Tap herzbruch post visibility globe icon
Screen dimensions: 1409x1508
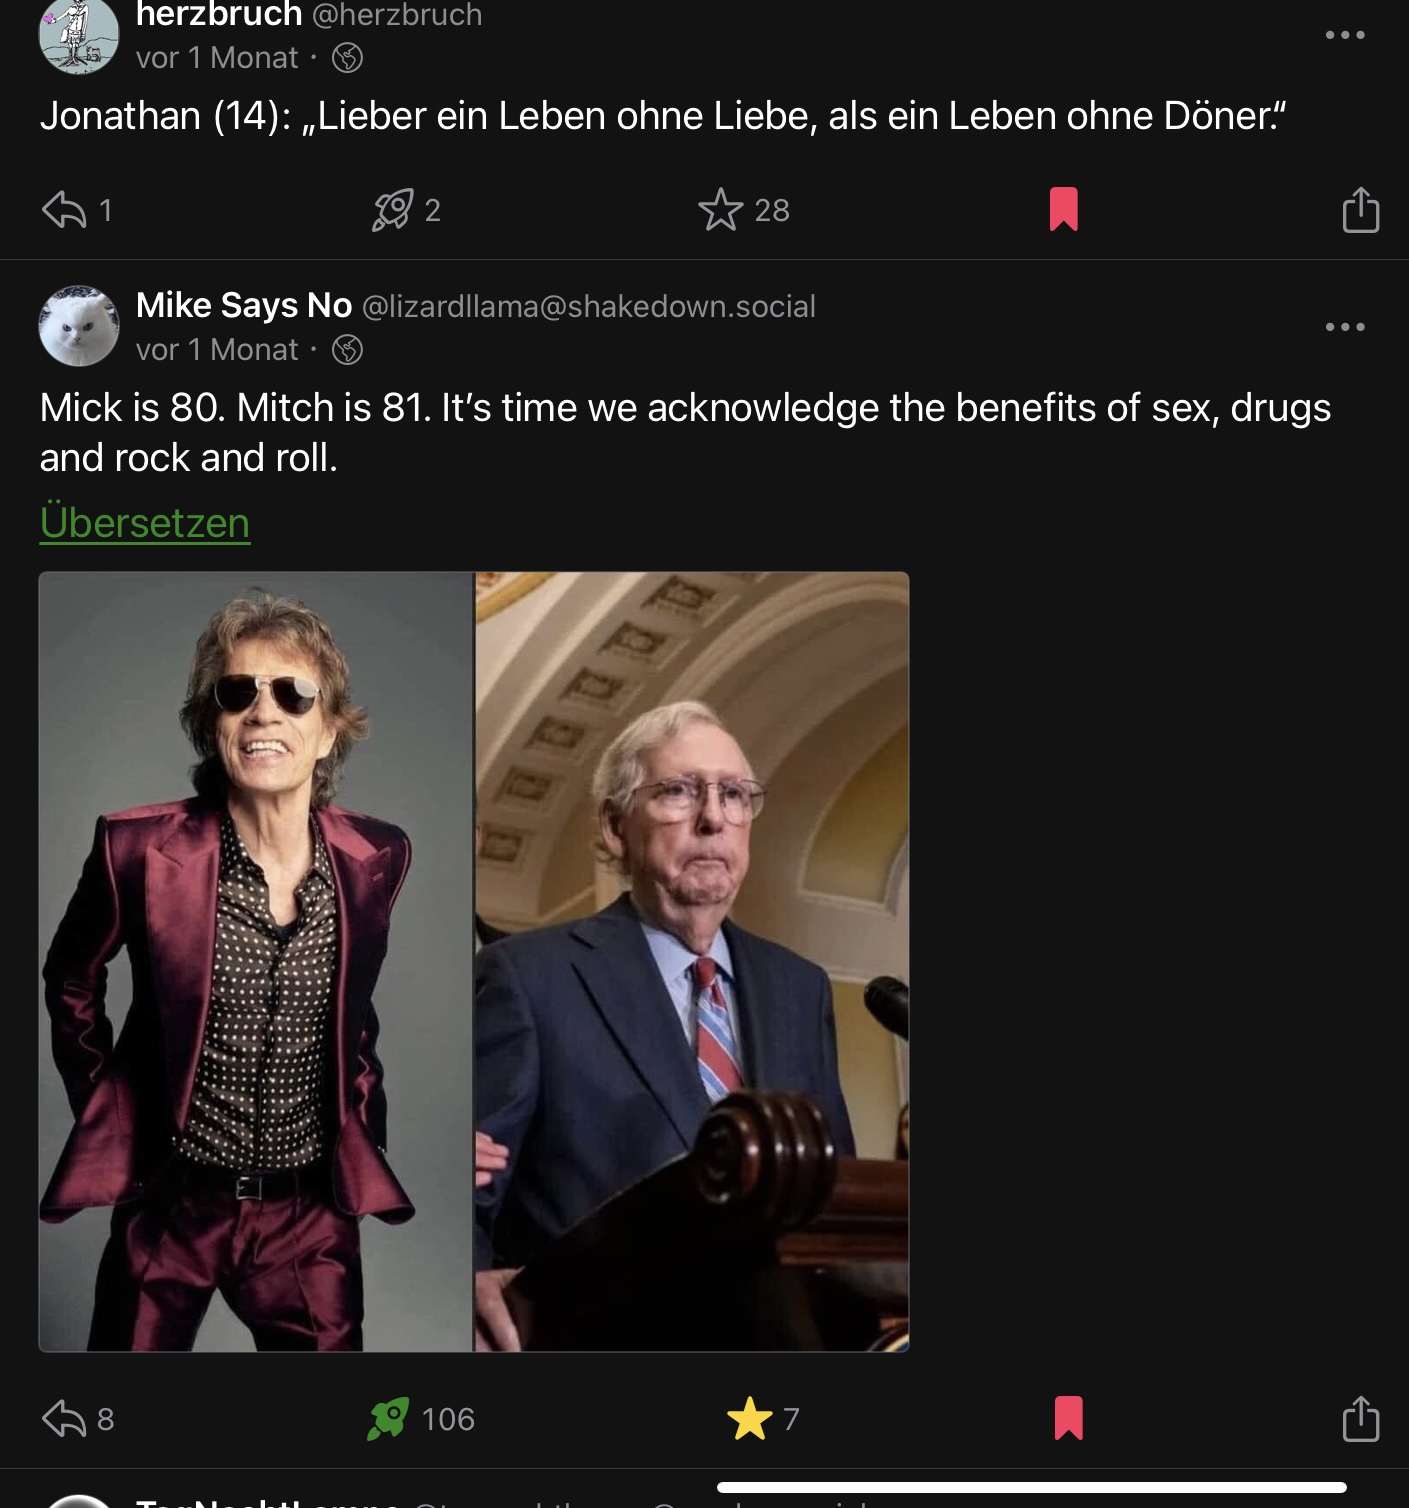(347, 58)
